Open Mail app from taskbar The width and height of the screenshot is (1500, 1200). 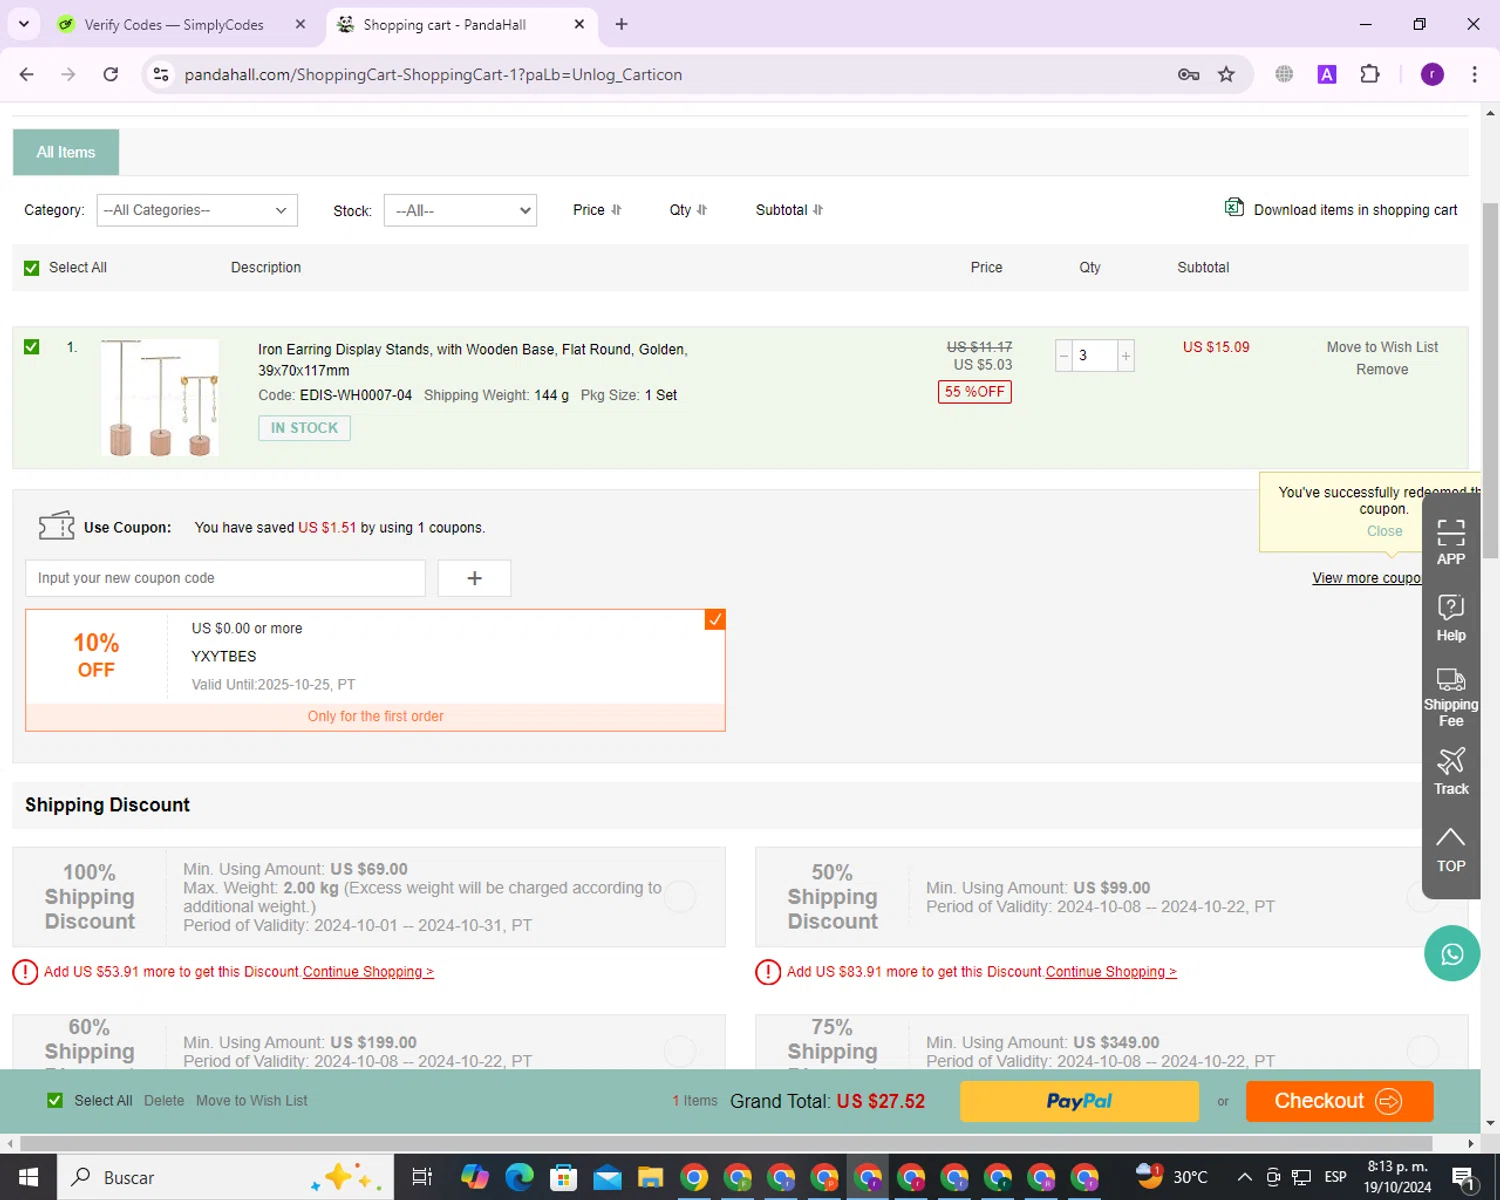coord(607,1177)
